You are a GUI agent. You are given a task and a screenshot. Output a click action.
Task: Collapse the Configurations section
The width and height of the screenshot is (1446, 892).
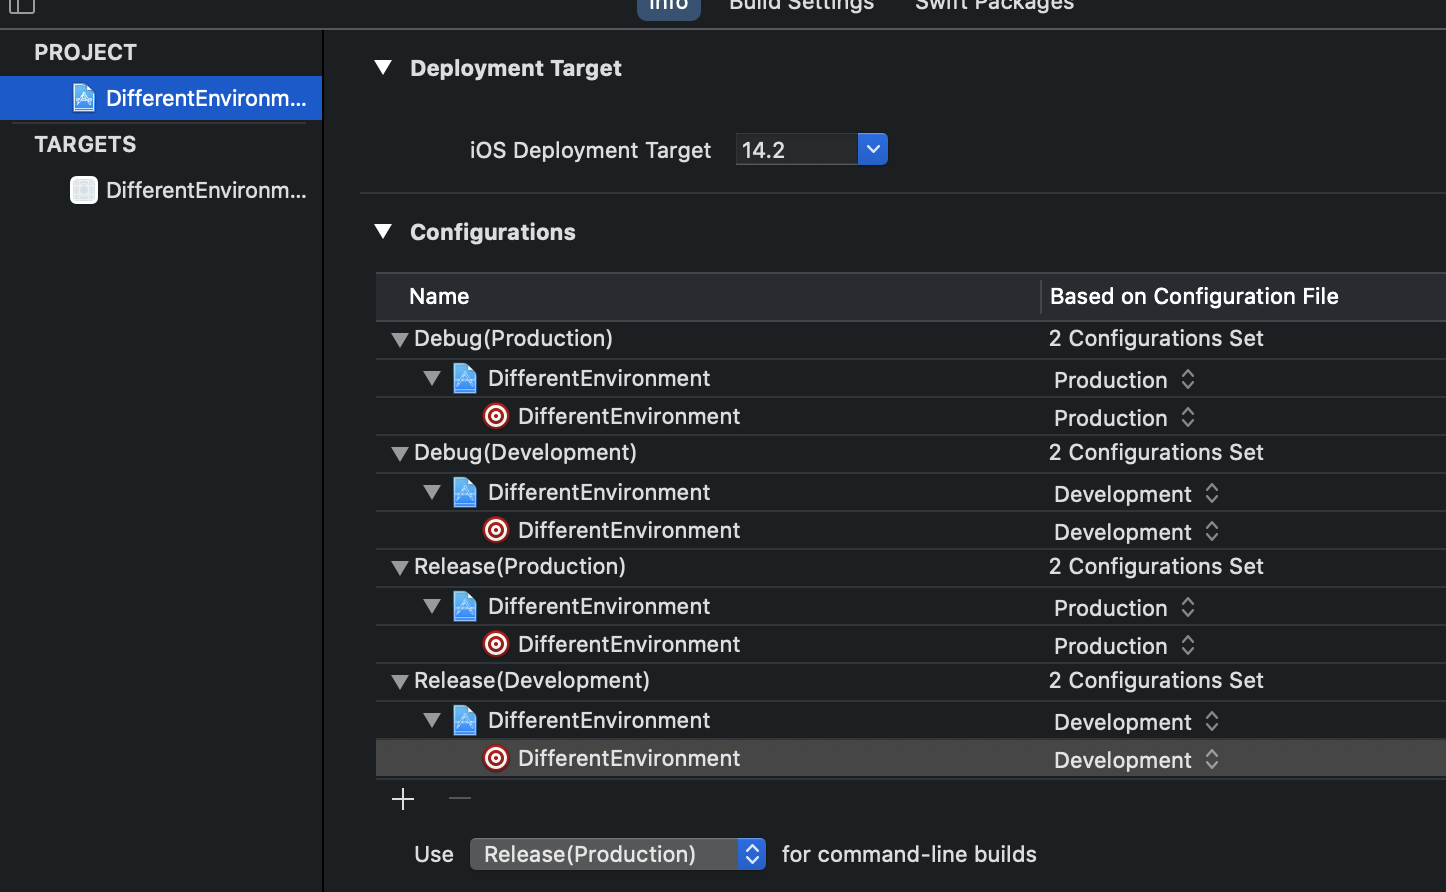383,232
